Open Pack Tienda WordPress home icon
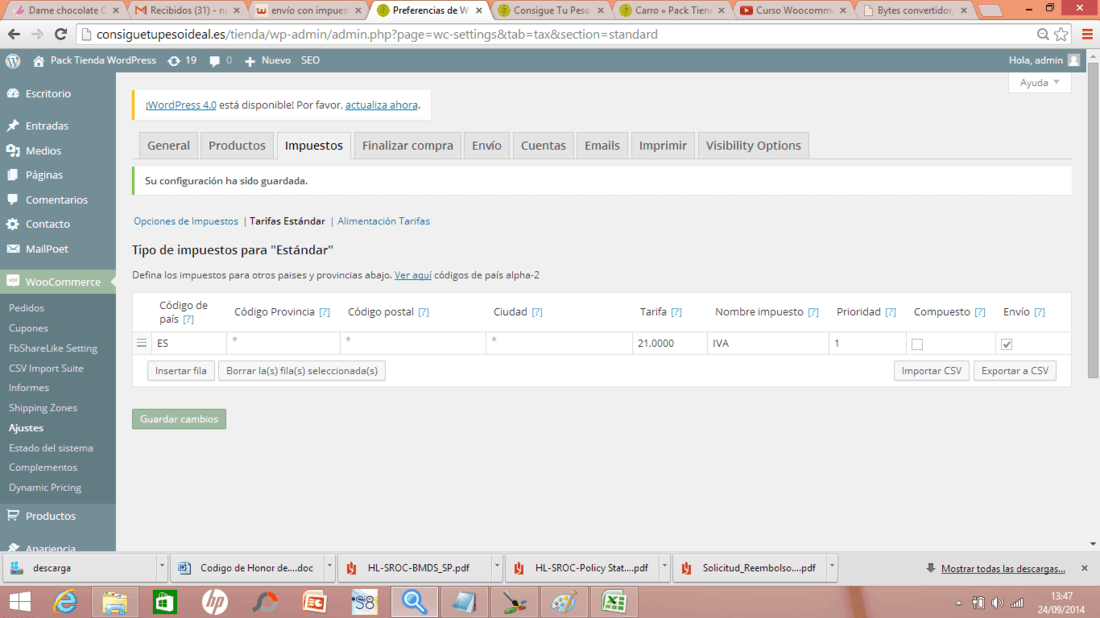The height and width of the screenshot is (618, 1100). (39, 61)
